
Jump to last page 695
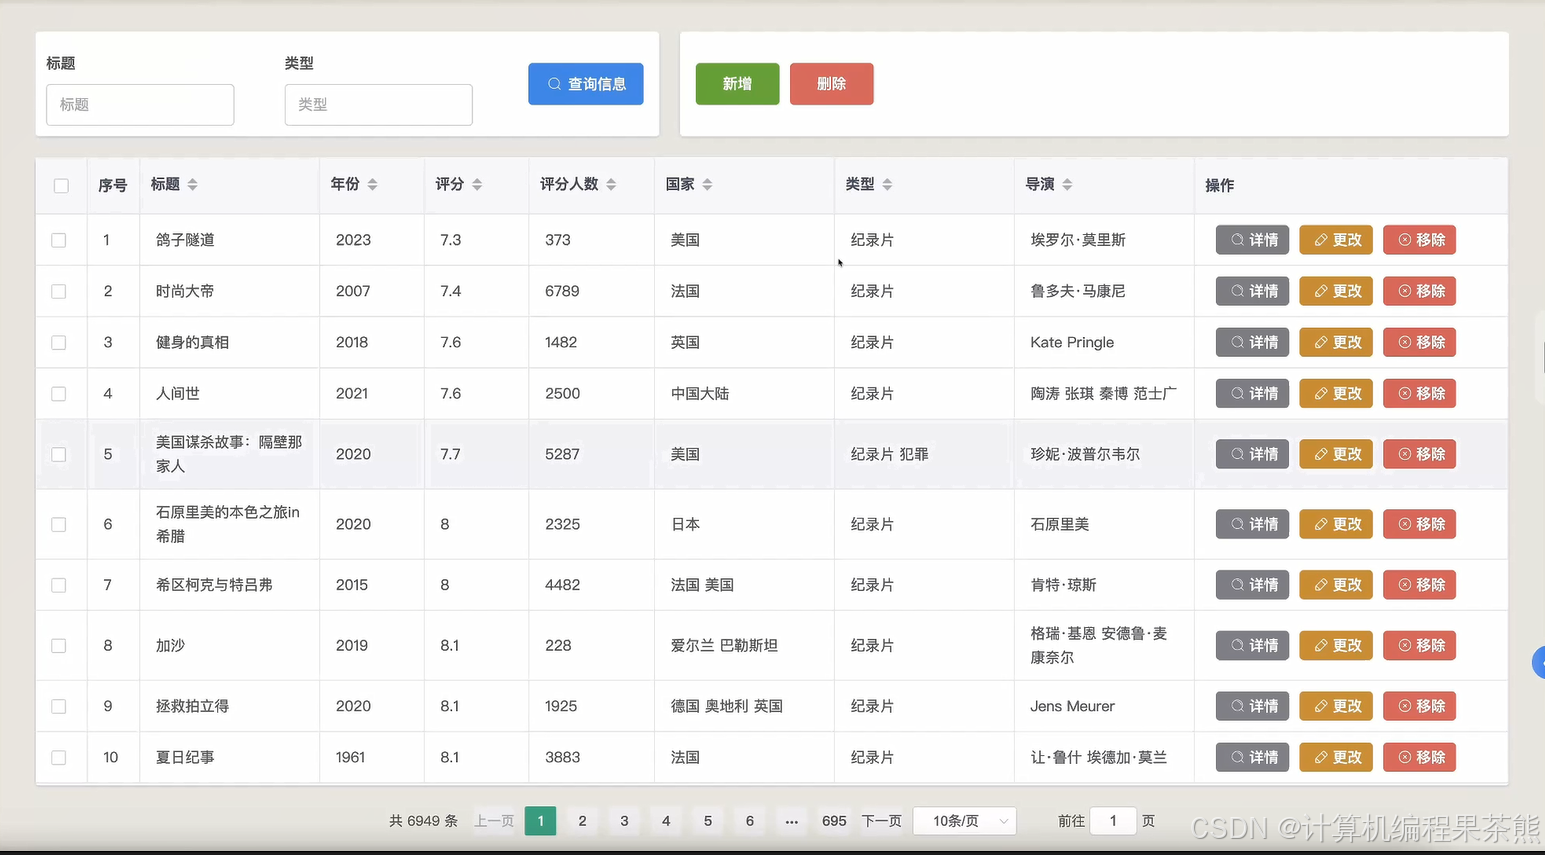tap(834, 821)
